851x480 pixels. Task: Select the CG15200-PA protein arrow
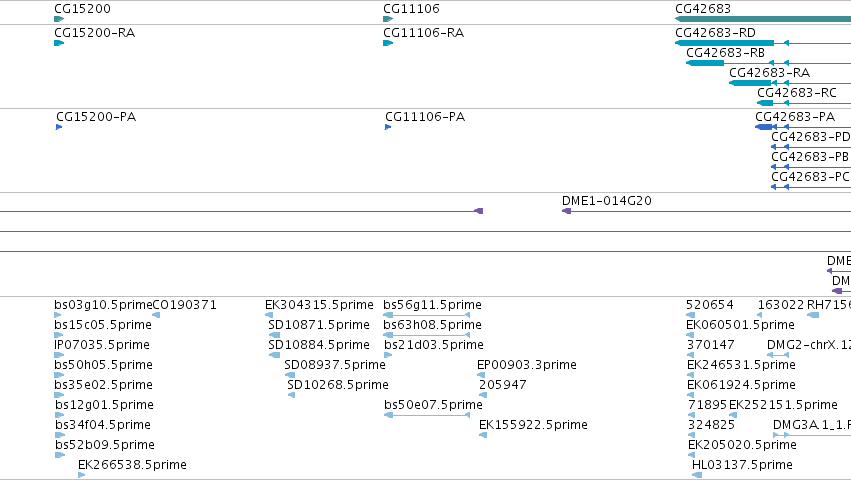pos(59,127)
